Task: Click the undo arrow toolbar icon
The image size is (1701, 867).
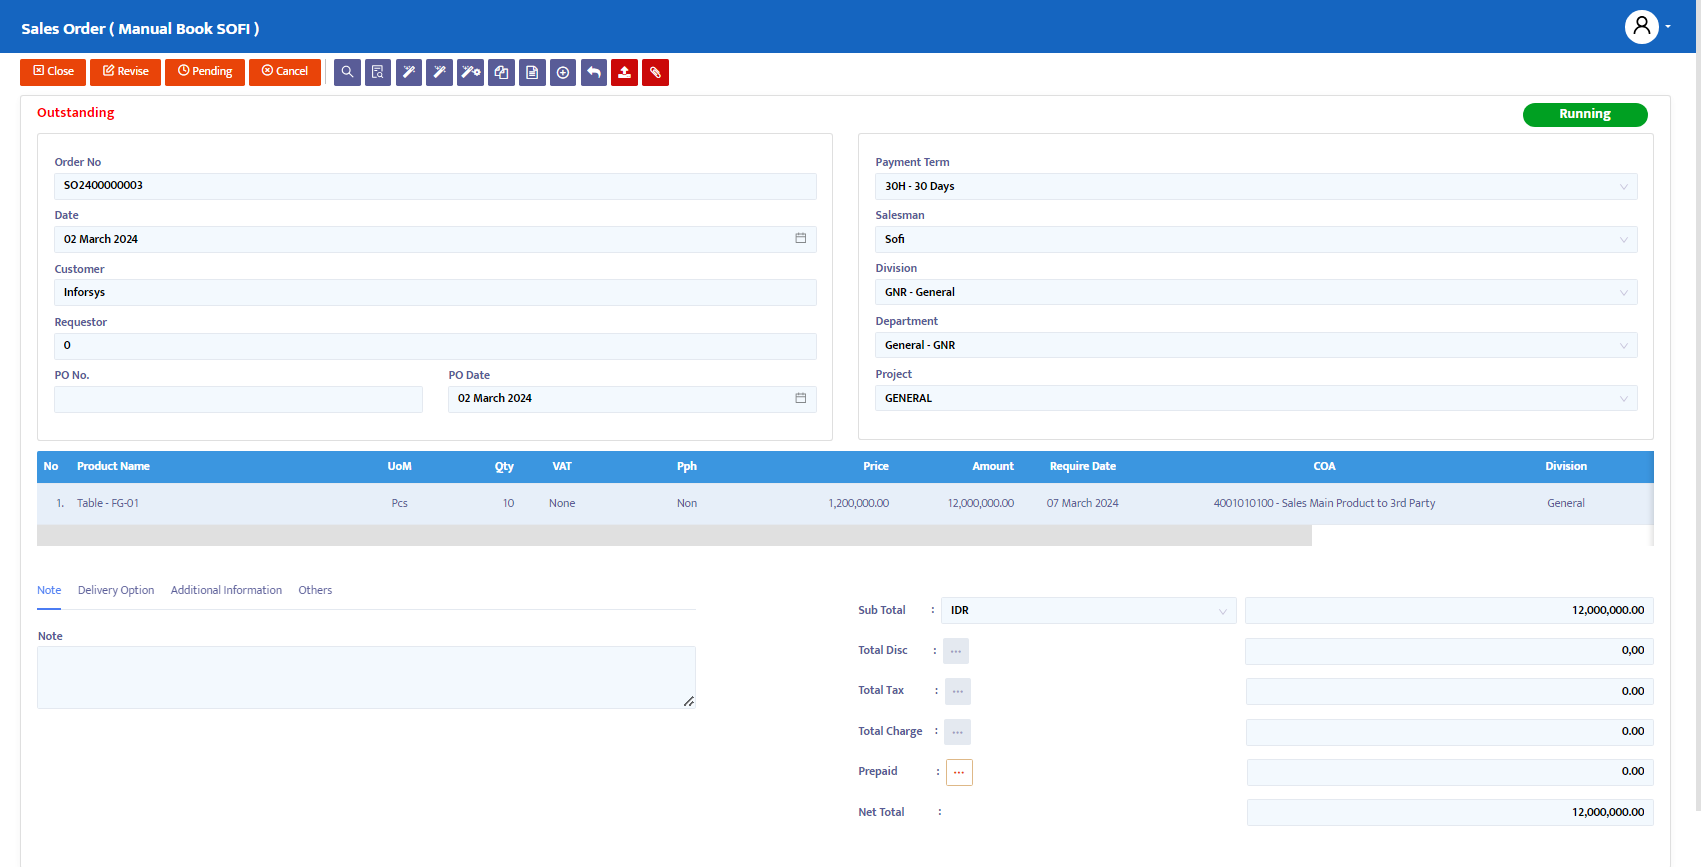Action: coord(594,72)
